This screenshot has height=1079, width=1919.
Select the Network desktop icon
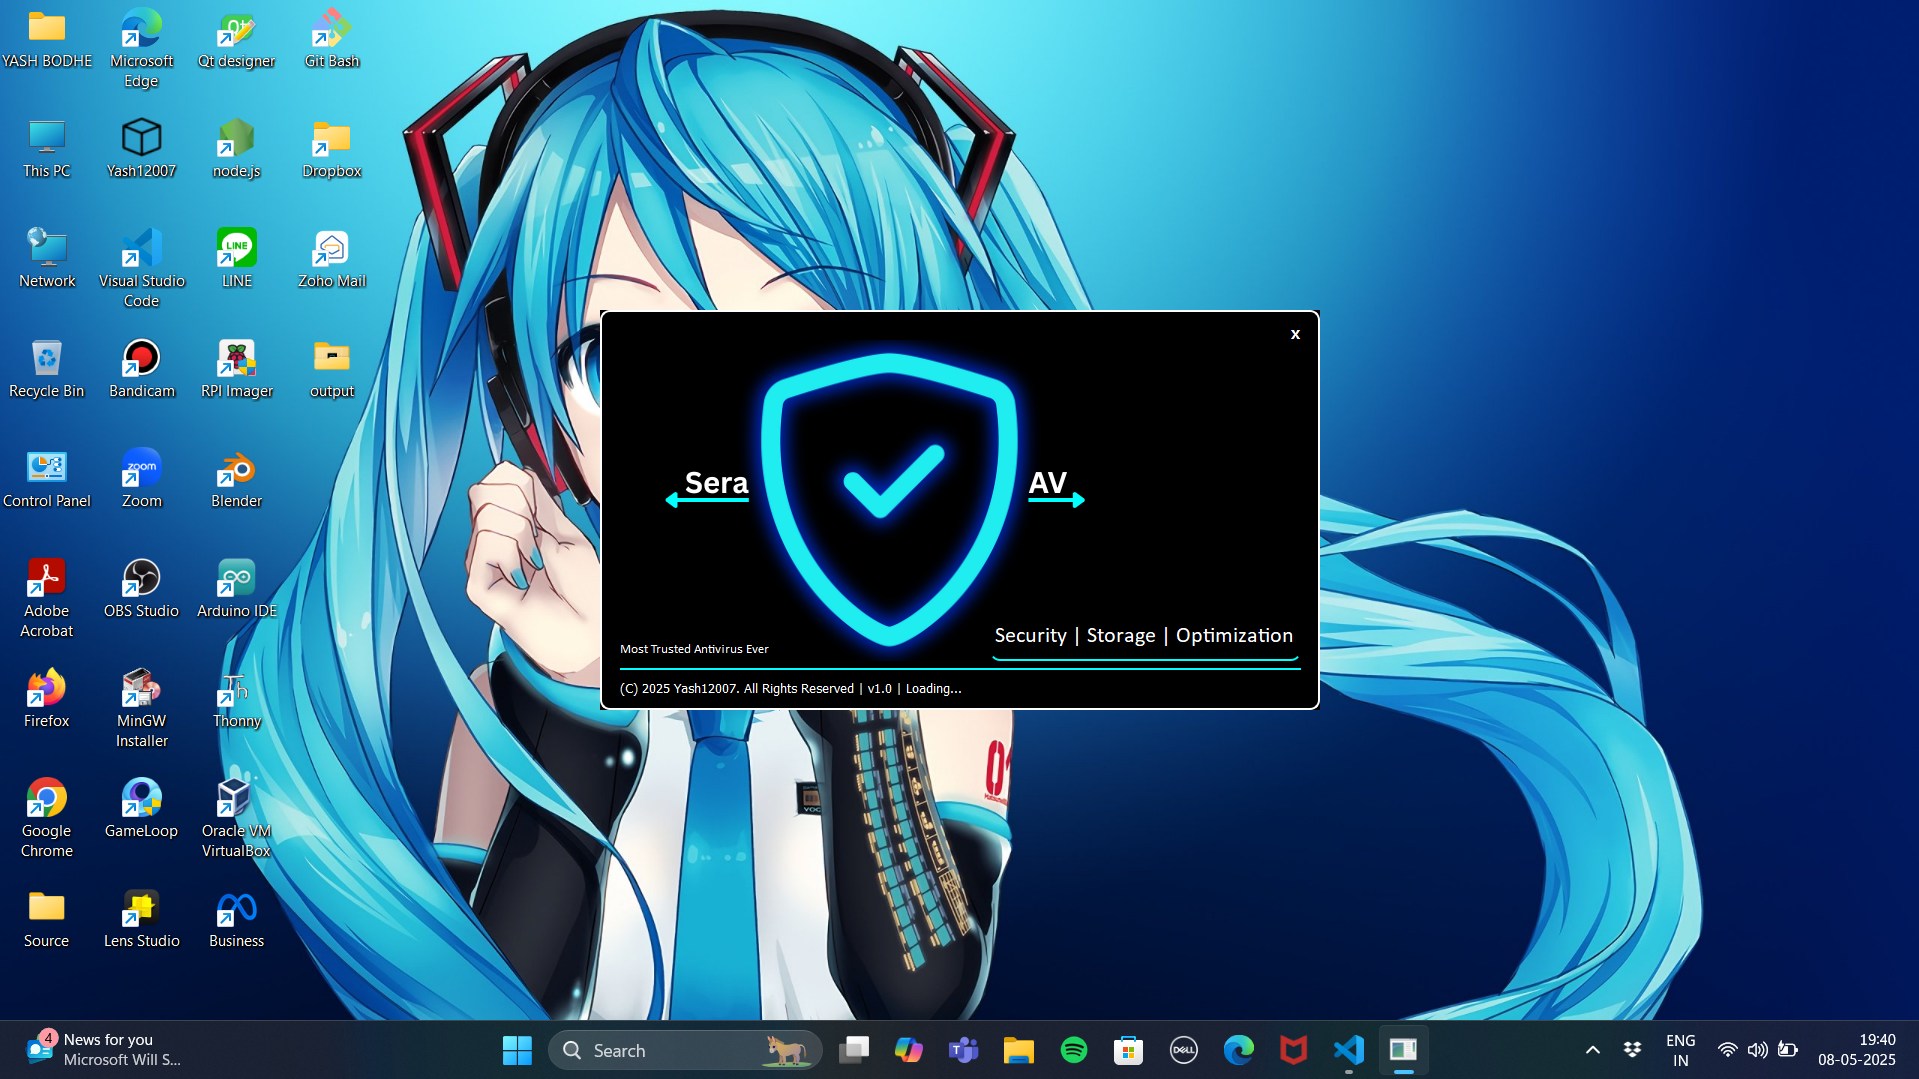pos(46,260)
